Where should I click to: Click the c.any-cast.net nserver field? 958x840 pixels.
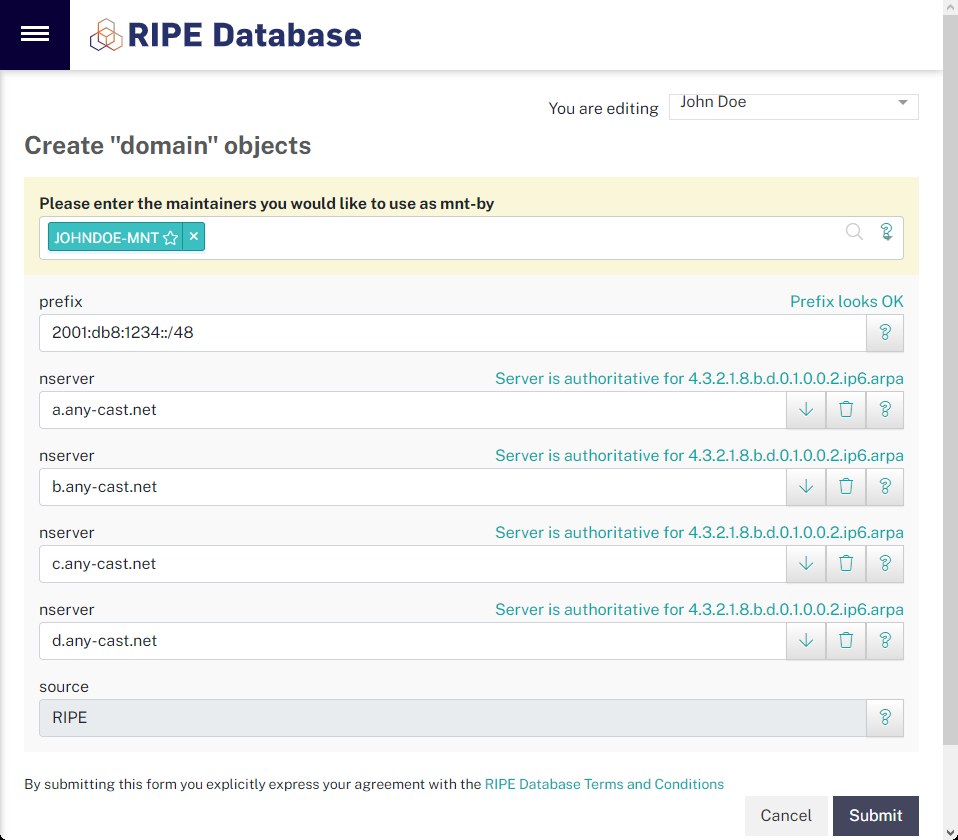click(412, 564)
